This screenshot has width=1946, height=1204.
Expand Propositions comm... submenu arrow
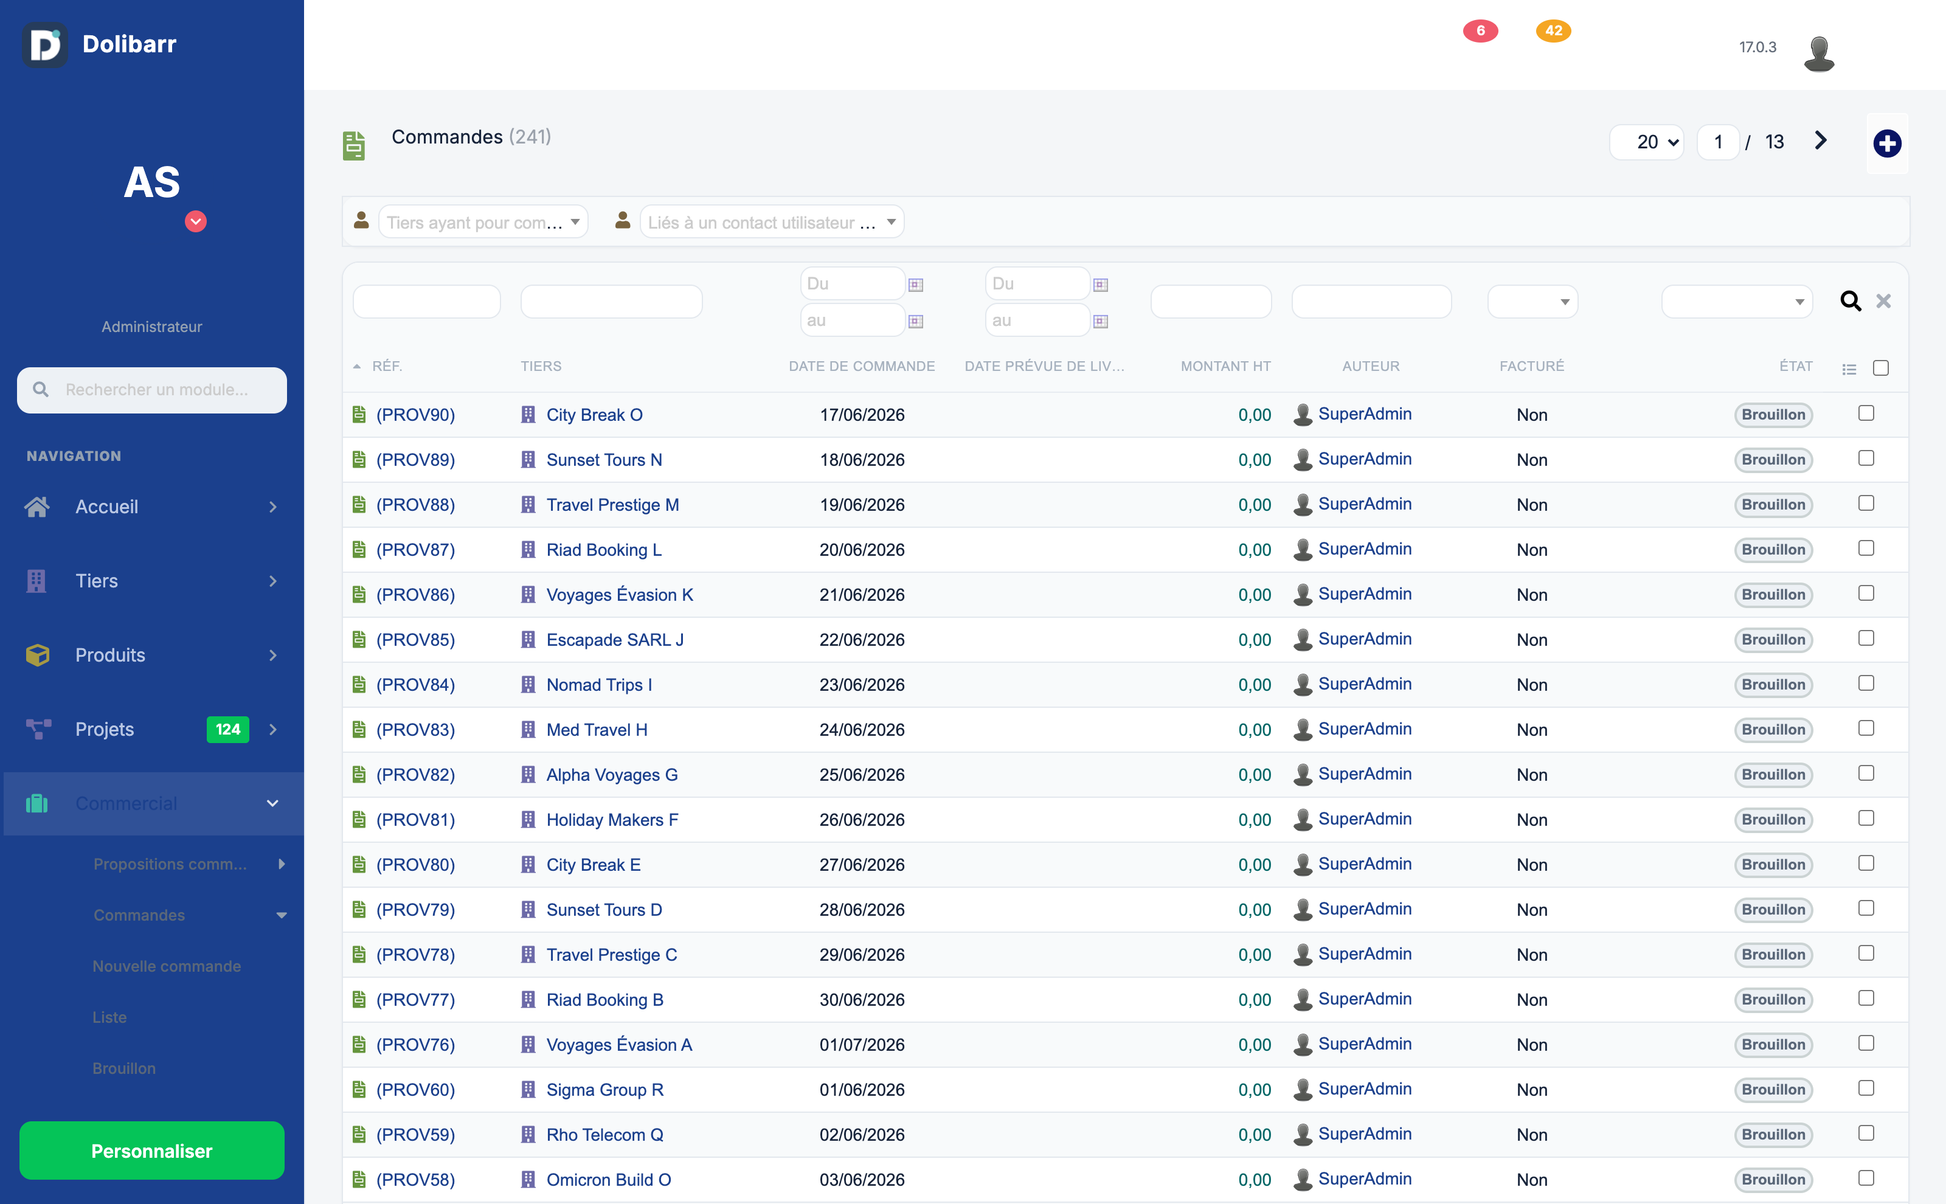tap(282, 864)
